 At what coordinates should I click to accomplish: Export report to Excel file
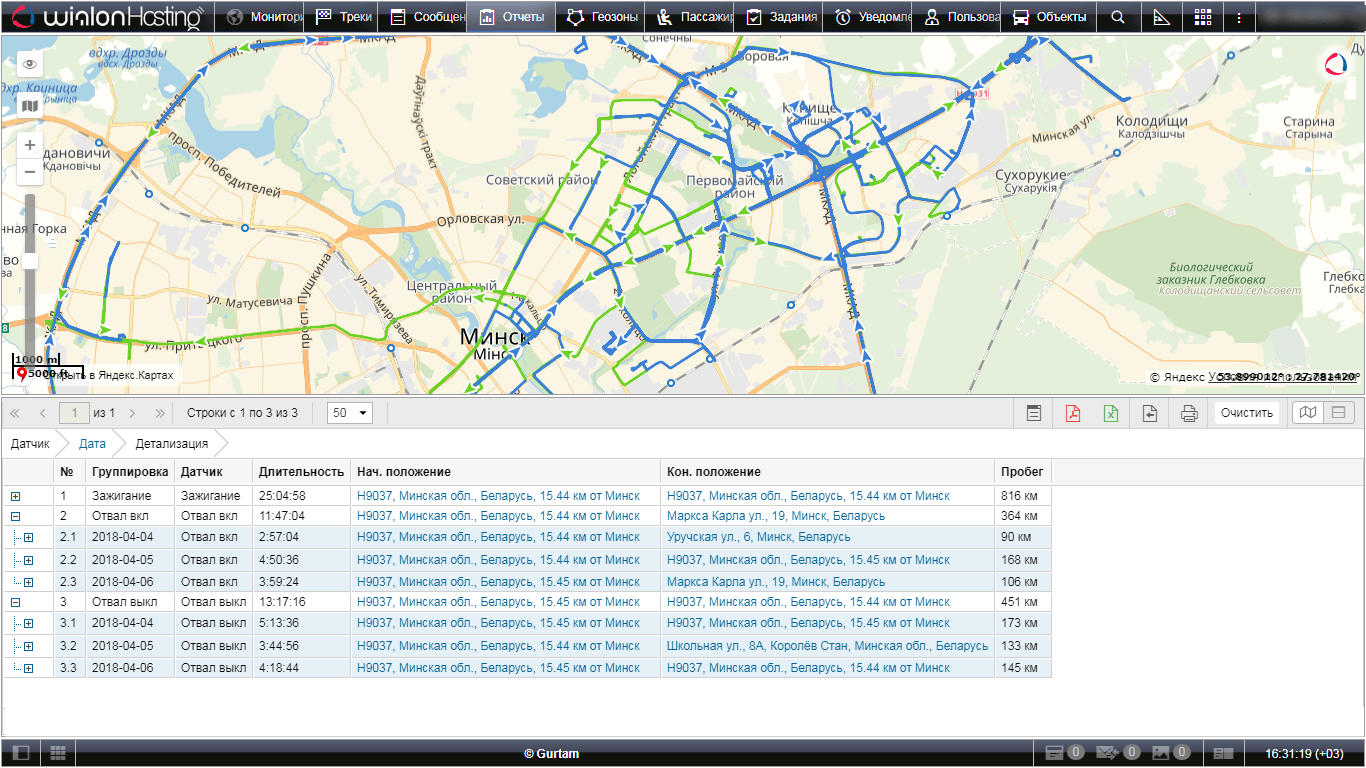pos(1111,413)
